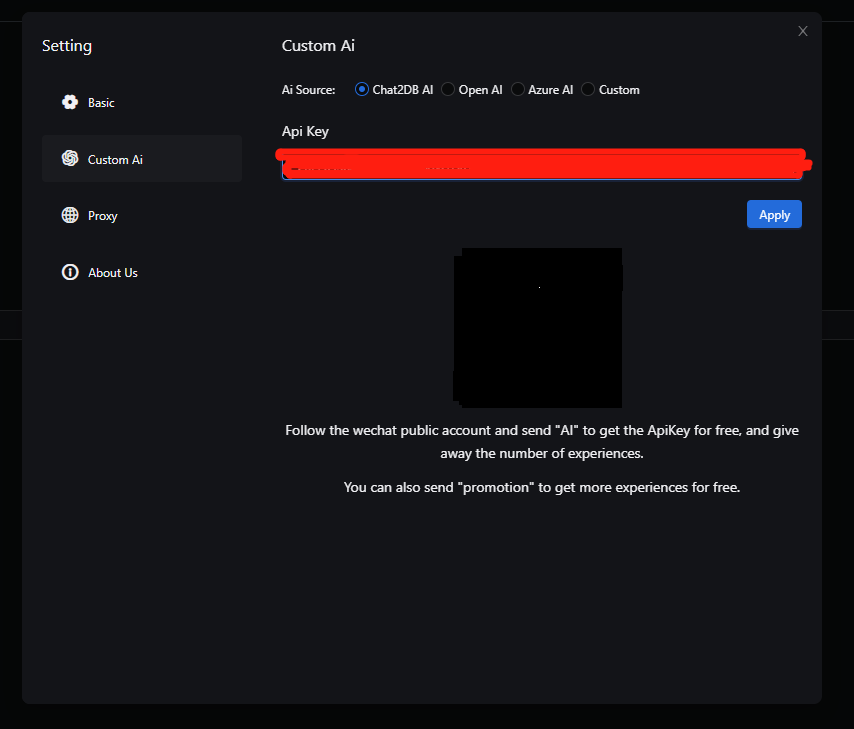Go to the About Us section
854x729 pixels.
point(142,272)
